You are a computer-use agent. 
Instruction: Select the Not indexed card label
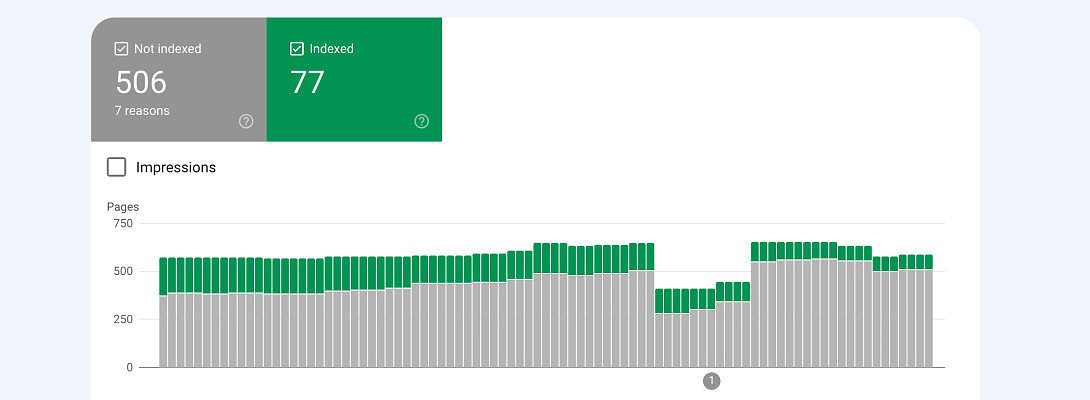click(x=167, y=49)
